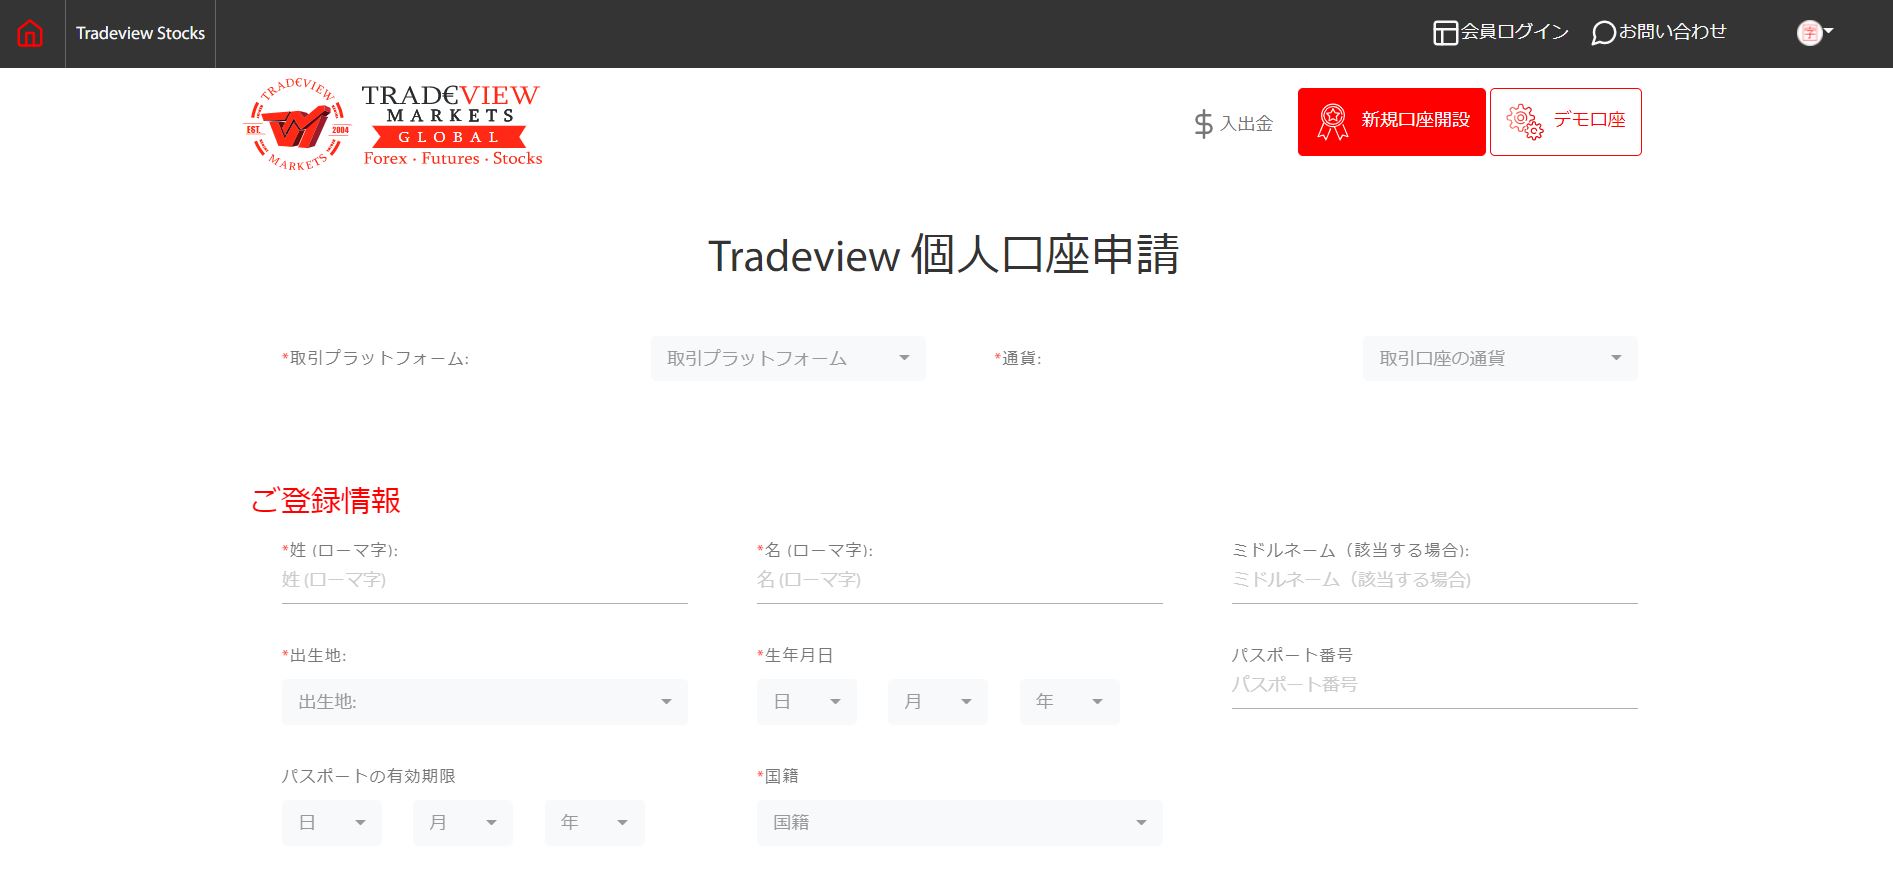Image resolution: width=1893 pixels, height=886 pixels.
Task: Open the Tradeview Stocks tab
Action: click(x=140, y=34)
